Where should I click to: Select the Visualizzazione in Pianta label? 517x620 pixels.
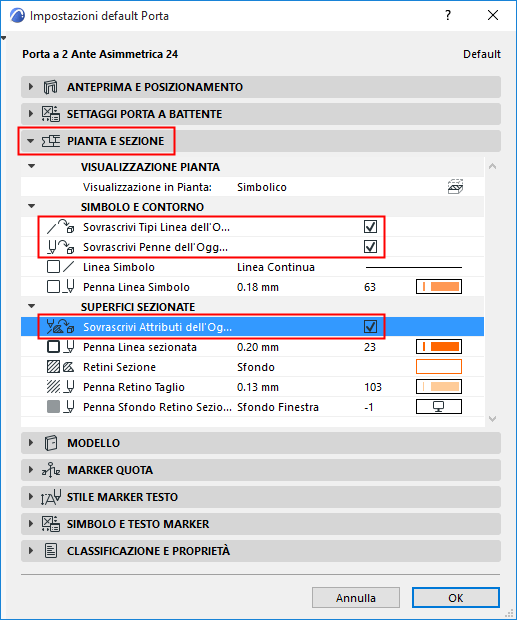pos(147,187)
